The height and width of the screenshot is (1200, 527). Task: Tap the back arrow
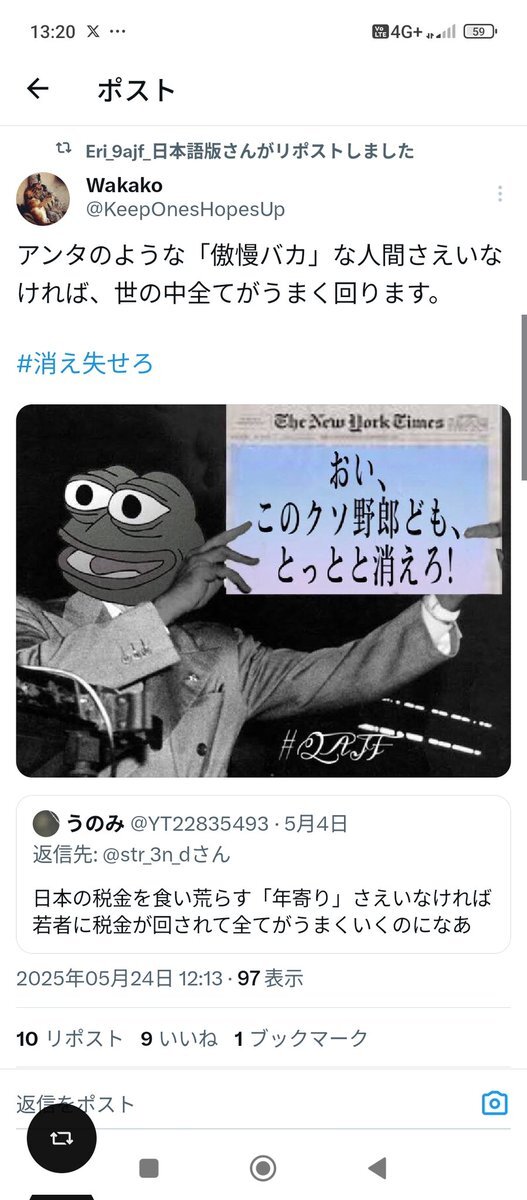[38, 89]
